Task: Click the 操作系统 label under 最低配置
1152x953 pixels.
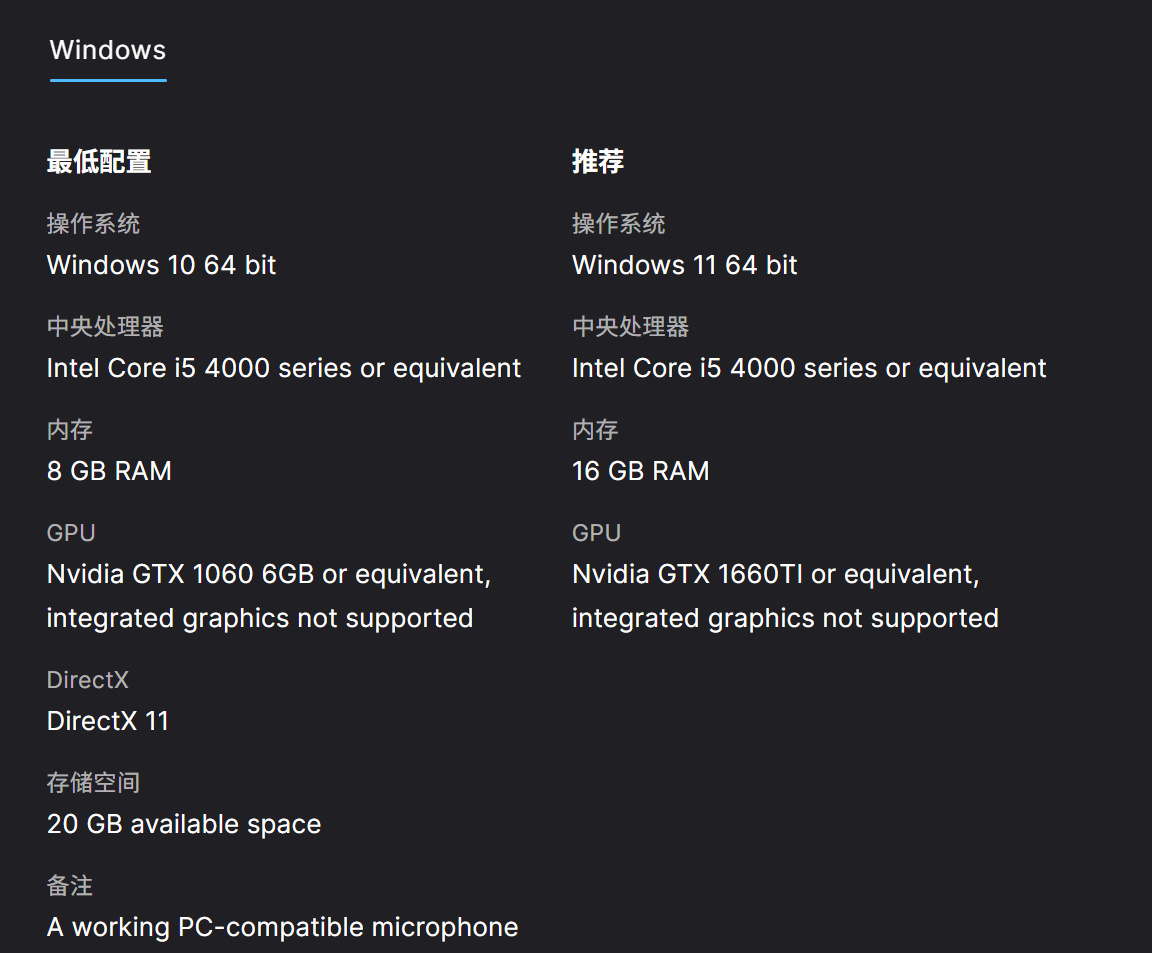Action: pos(93,224)
